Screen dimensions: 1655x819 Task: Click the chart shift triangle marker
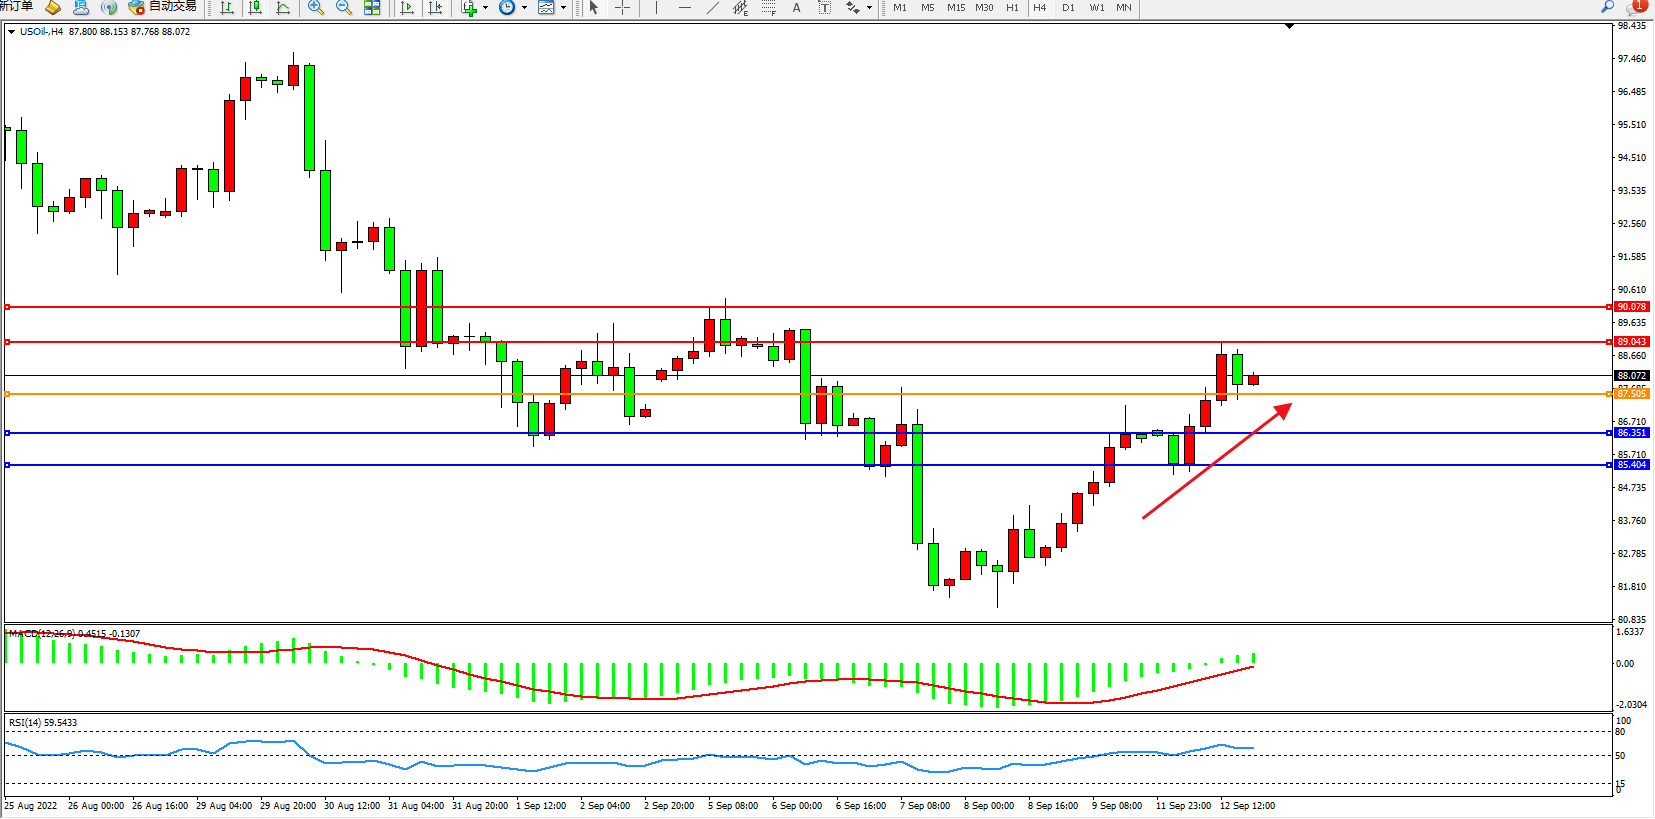(1289, 26)
